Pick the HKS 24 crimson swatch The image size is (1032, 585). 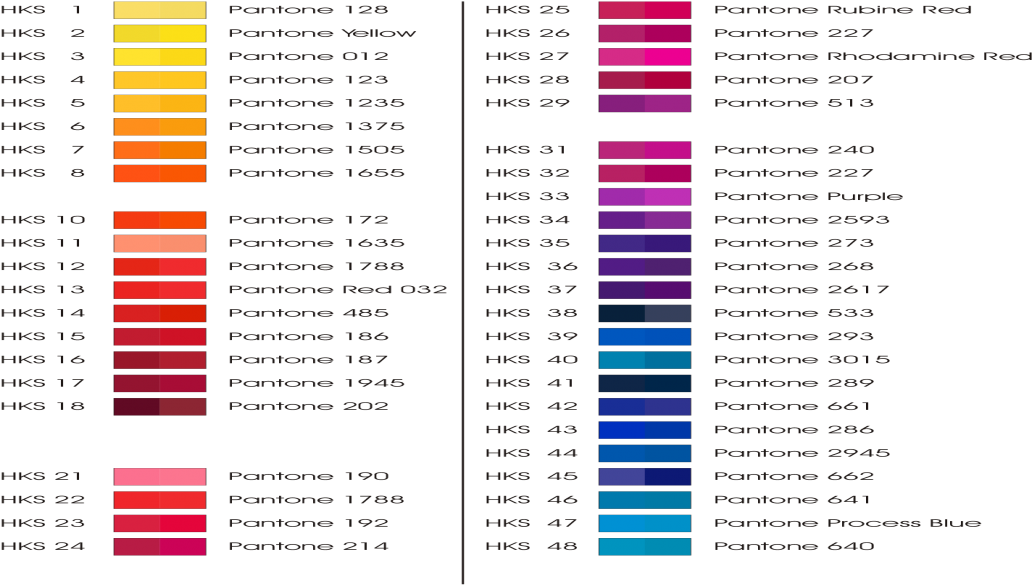[x=160, y=546]
